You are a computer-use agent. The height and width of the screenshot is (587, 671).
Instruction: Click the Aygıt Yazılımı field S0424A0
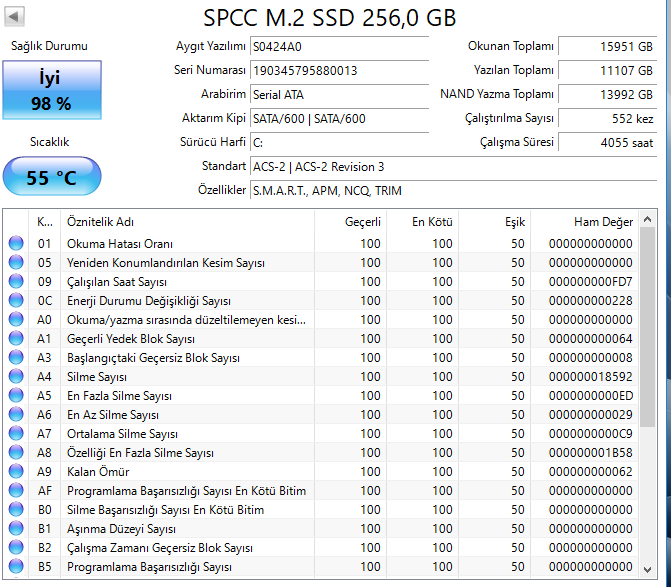[339, 46]
